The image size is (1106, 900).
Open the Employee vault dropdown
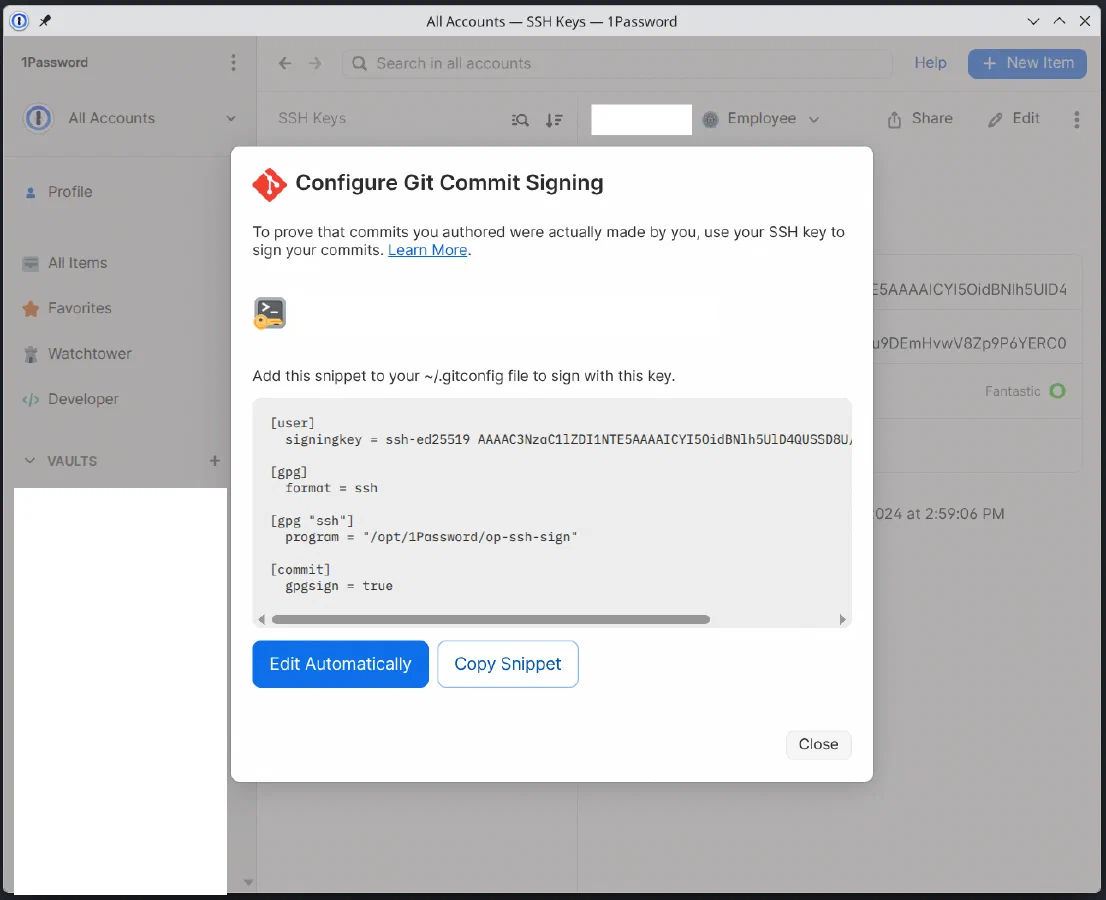click(x=762, y=118)
